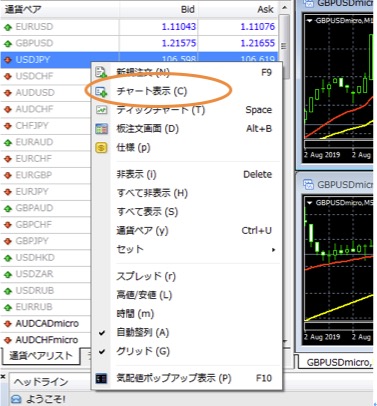The width and height of the screenshot is (377, 406).
Task: Click GBPUSD ask value 1.21655
Action: [258, 43]
